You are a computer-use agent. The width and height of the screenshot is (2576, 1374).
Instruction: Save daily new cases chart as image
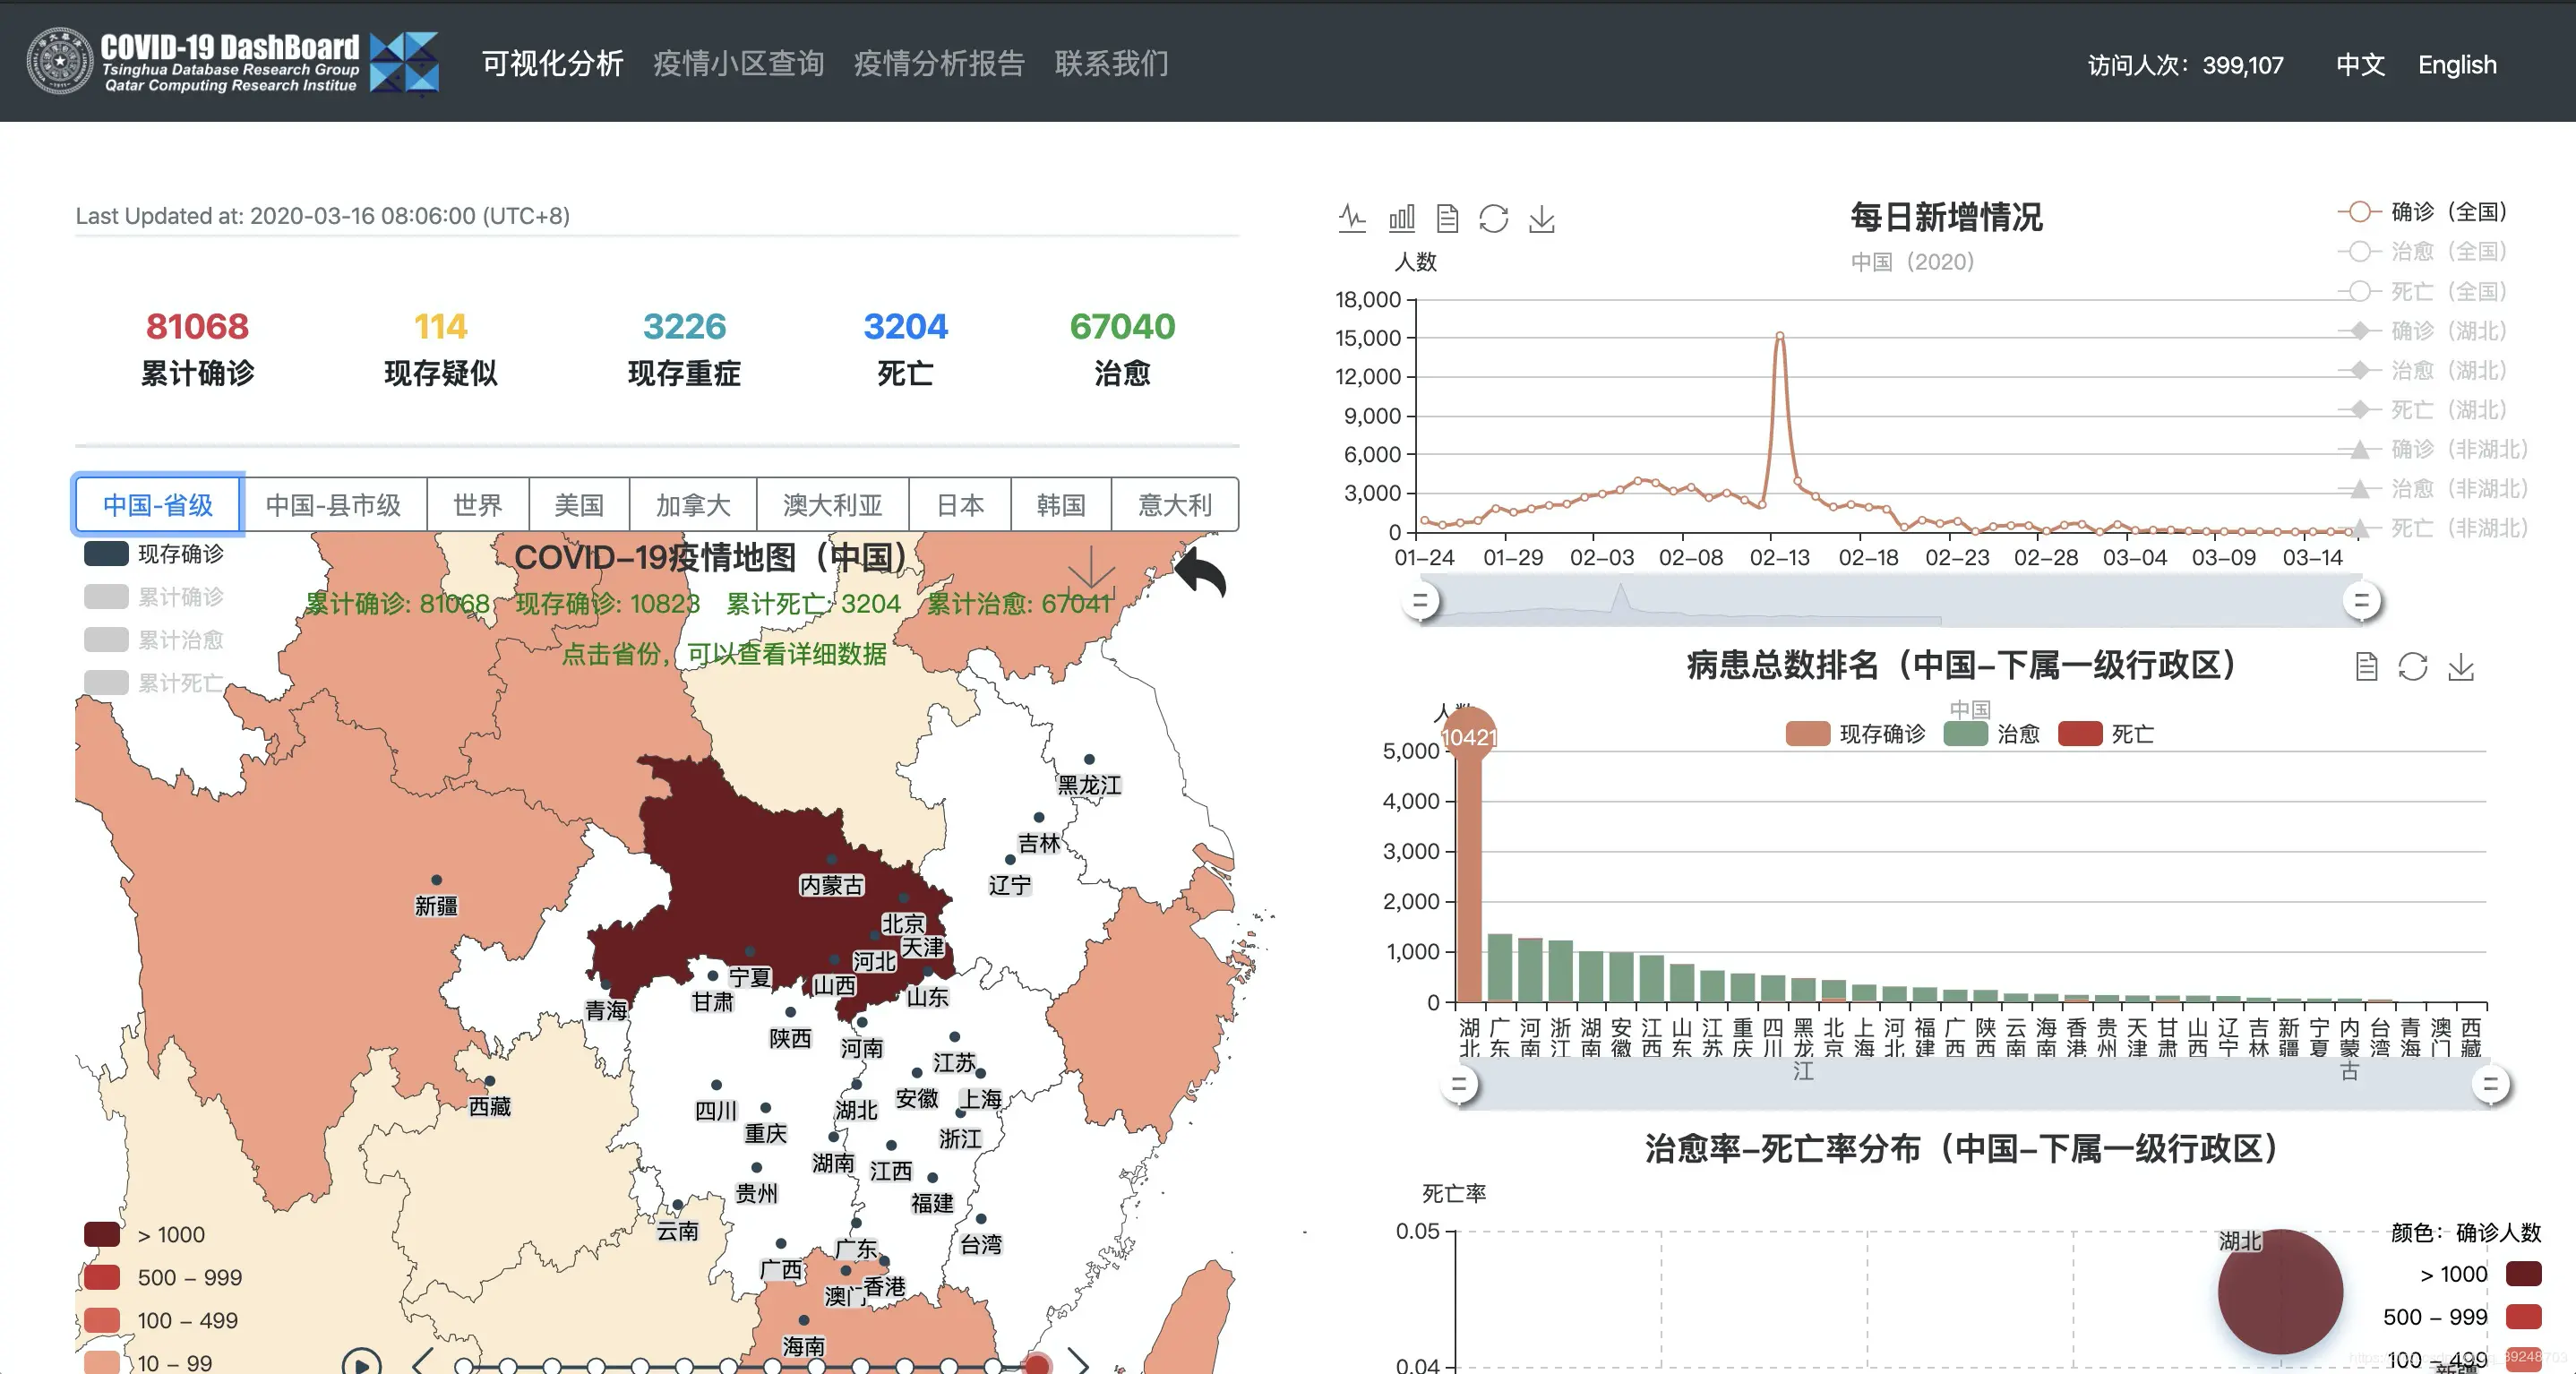(1542, 218)
